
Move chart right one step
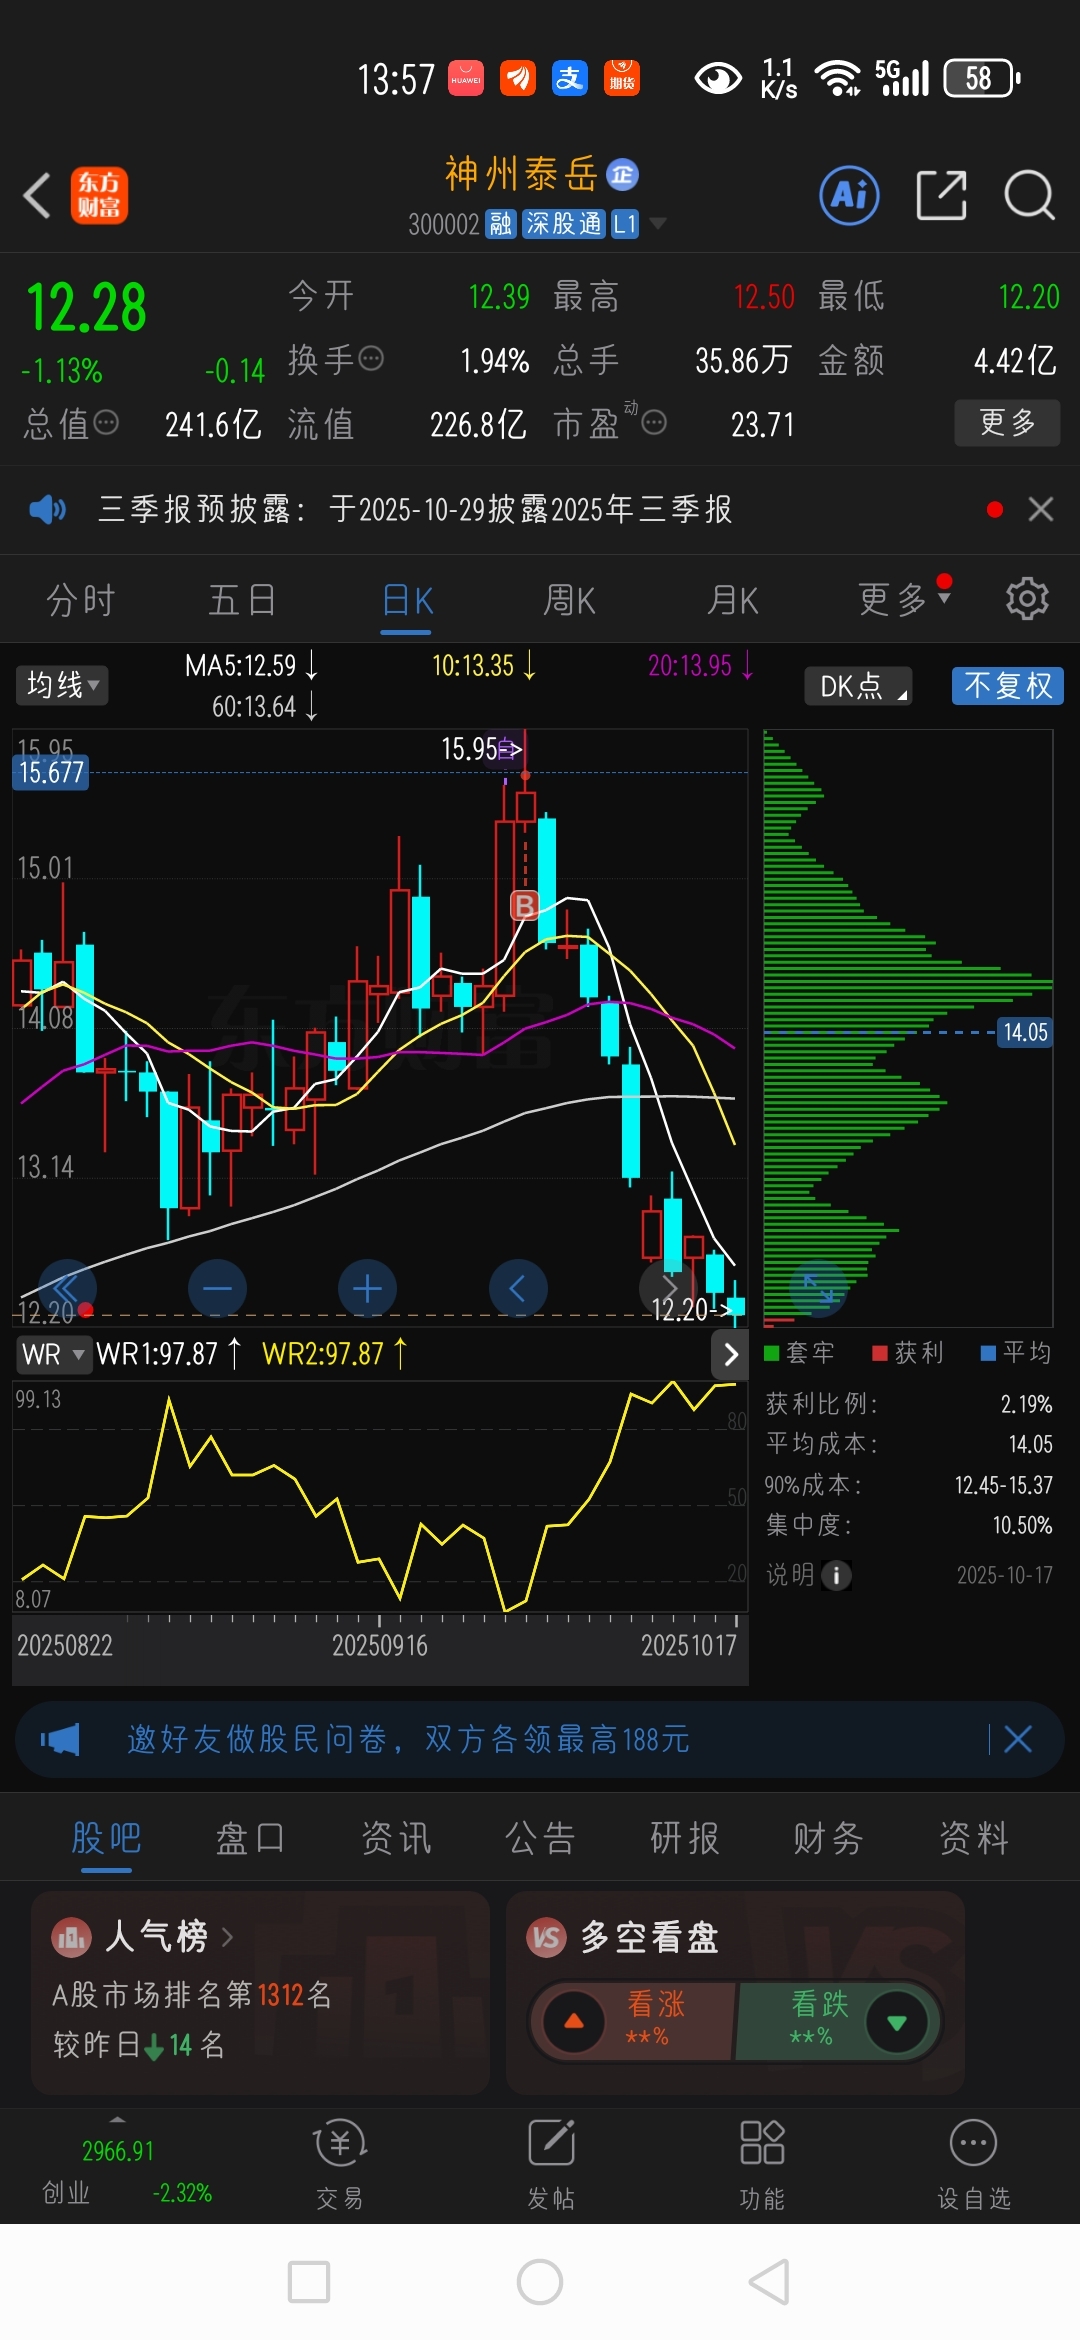pyautogui.click(x=668, y=1288)
